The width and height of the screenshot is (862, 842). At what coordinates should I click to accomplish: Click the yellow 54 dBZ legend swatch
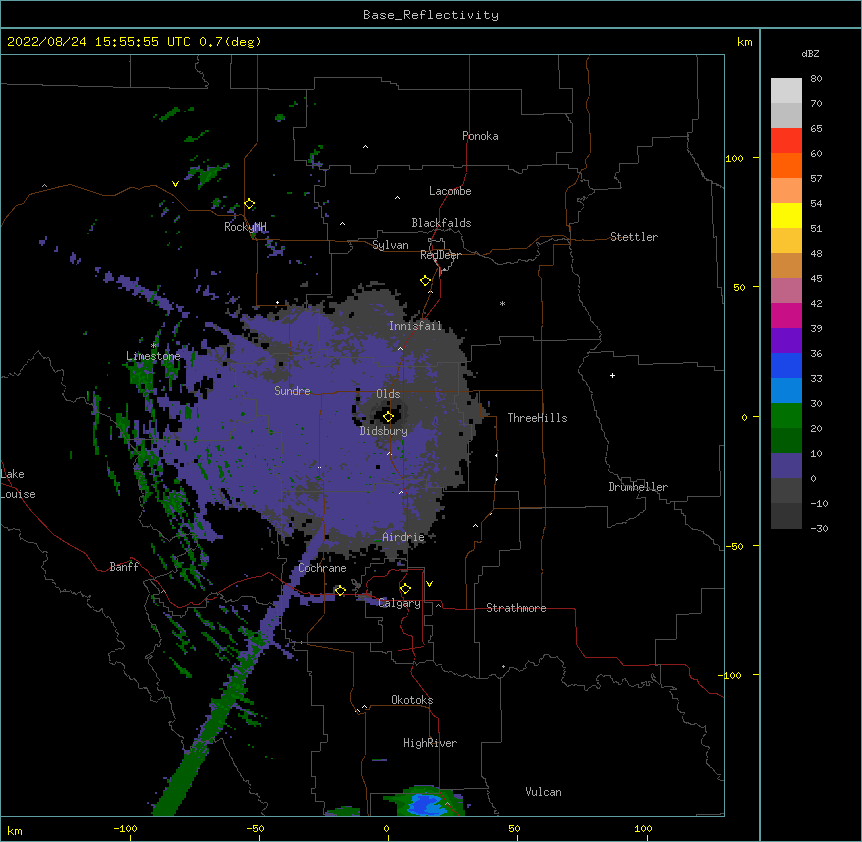786,215
